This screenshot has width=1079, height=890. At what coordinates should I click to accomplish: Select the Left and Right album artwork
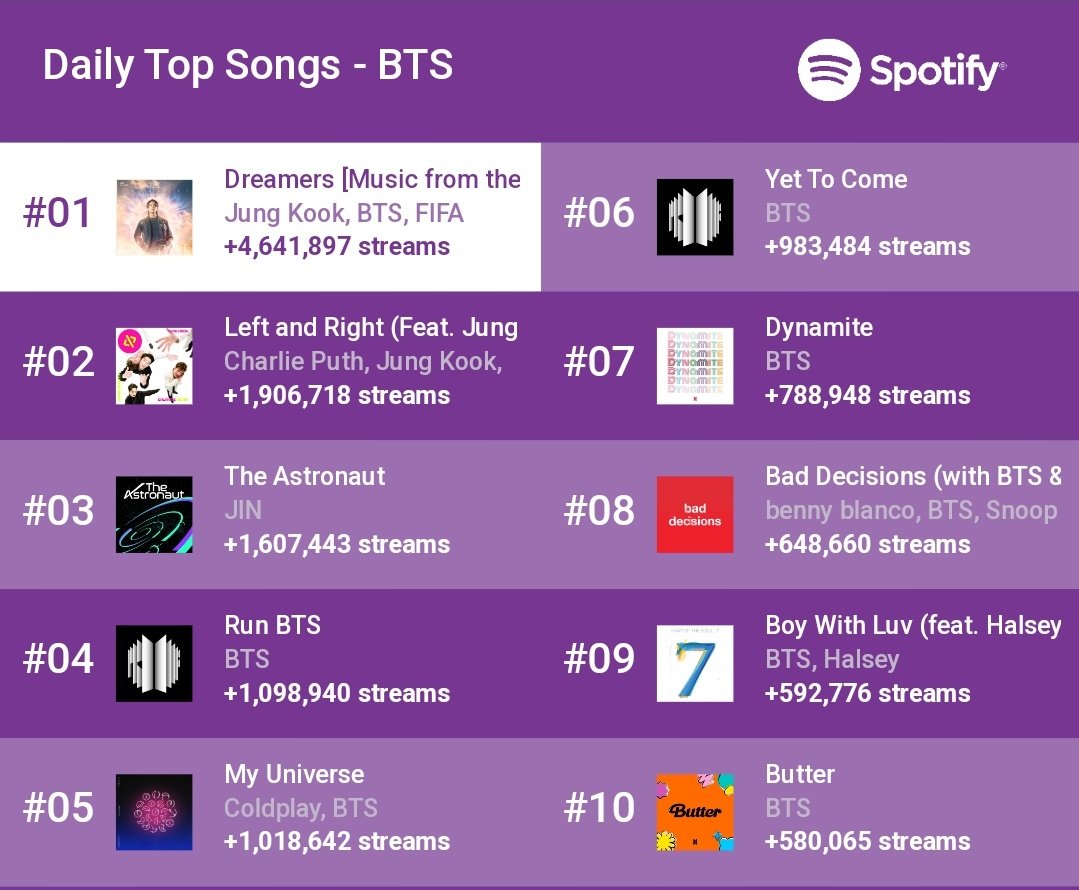tap(154, 366)
